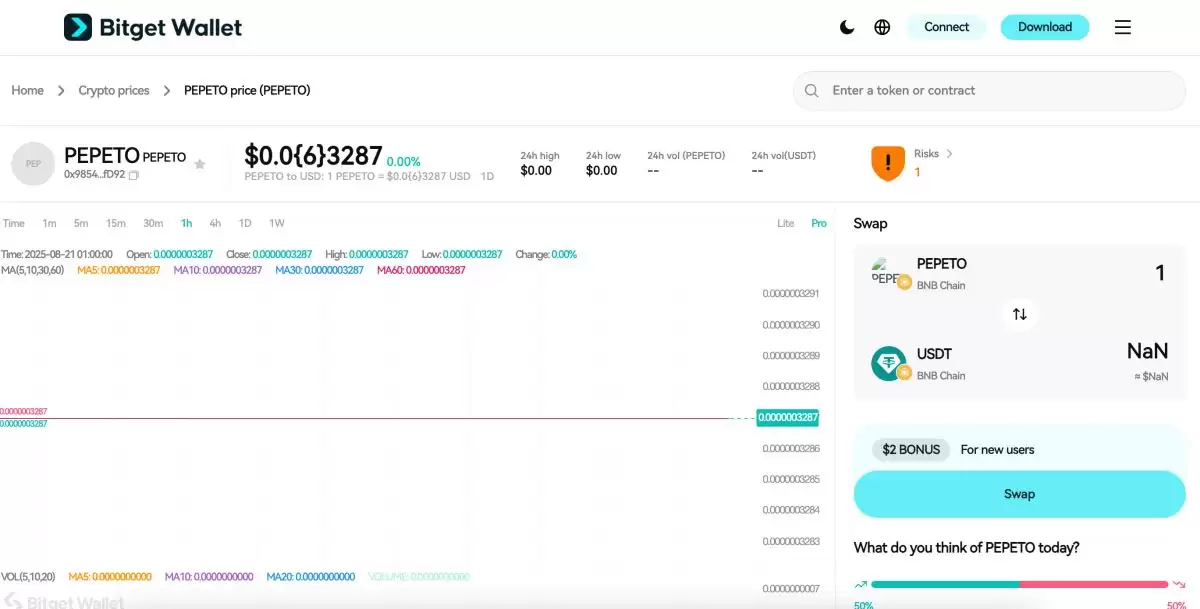The image size is (1200, 609).
Task: Select the 15m chart interval
Action: point(116,223)
